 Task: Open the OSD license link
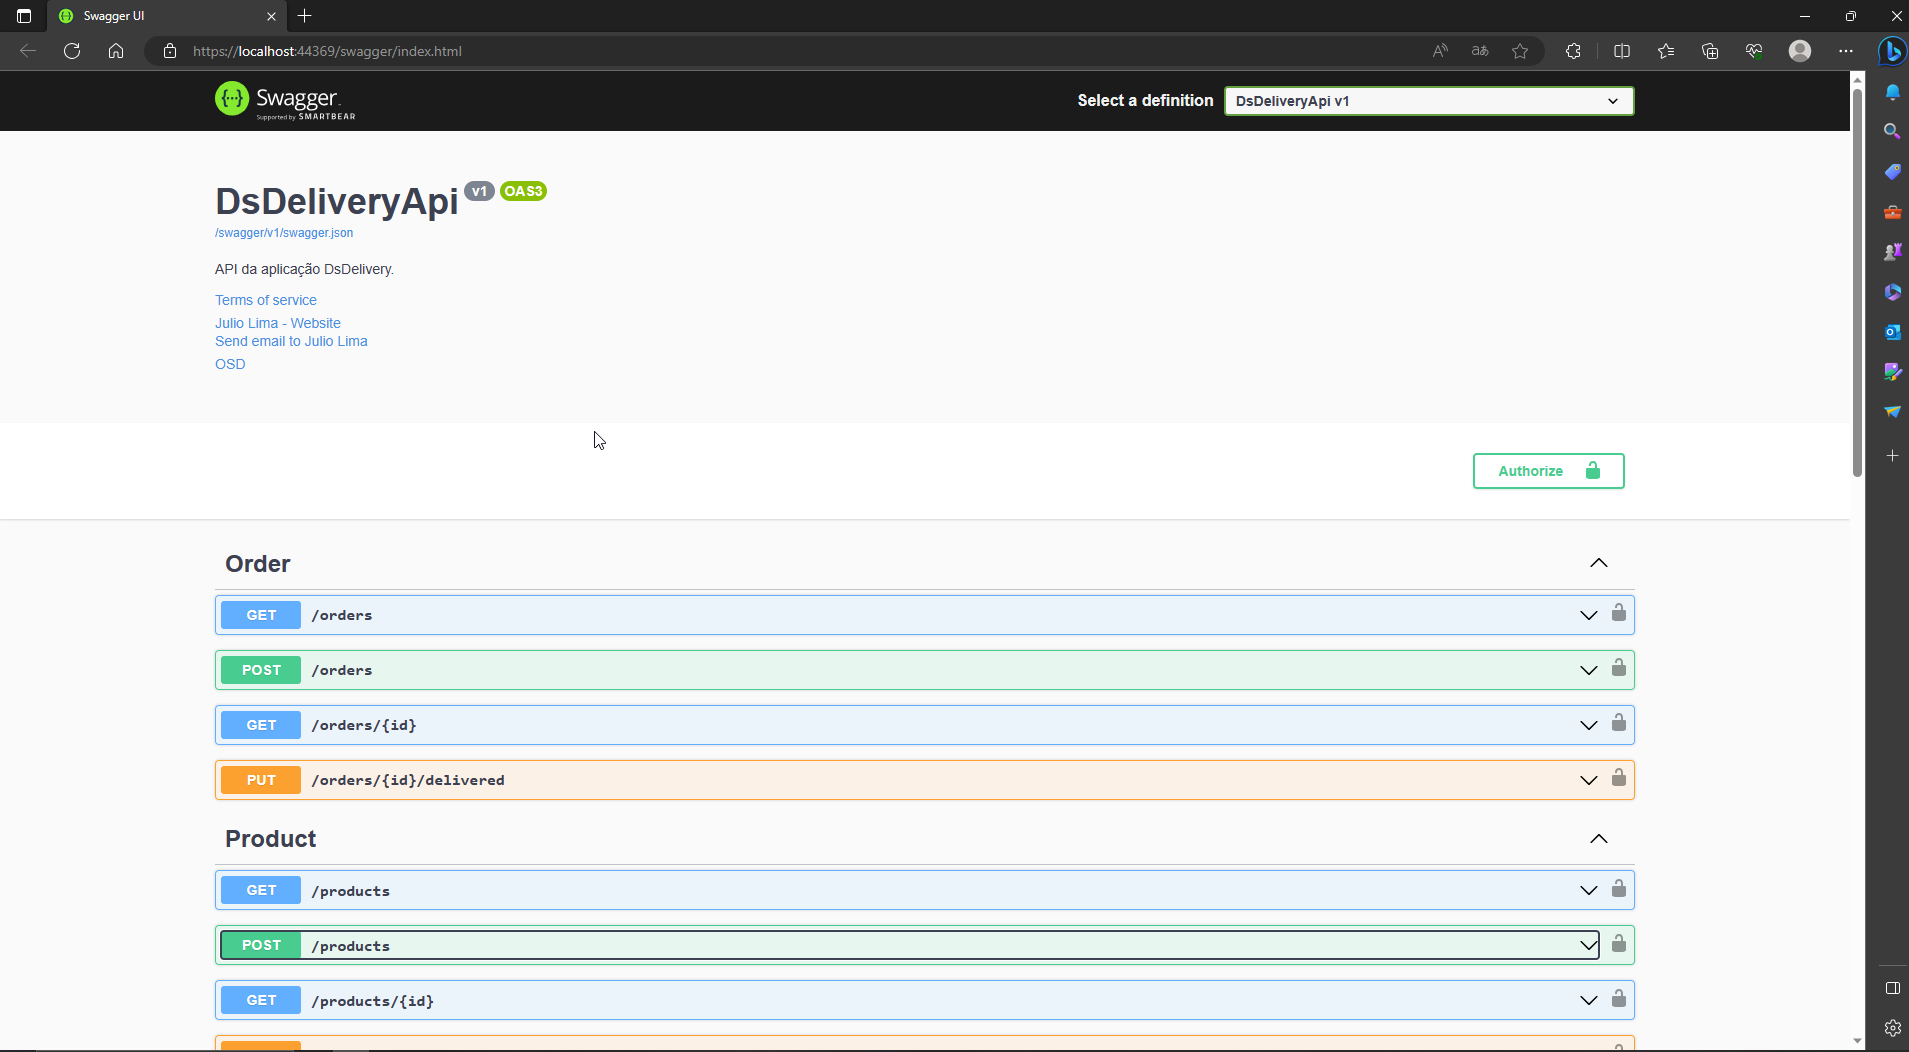point(230,364)
